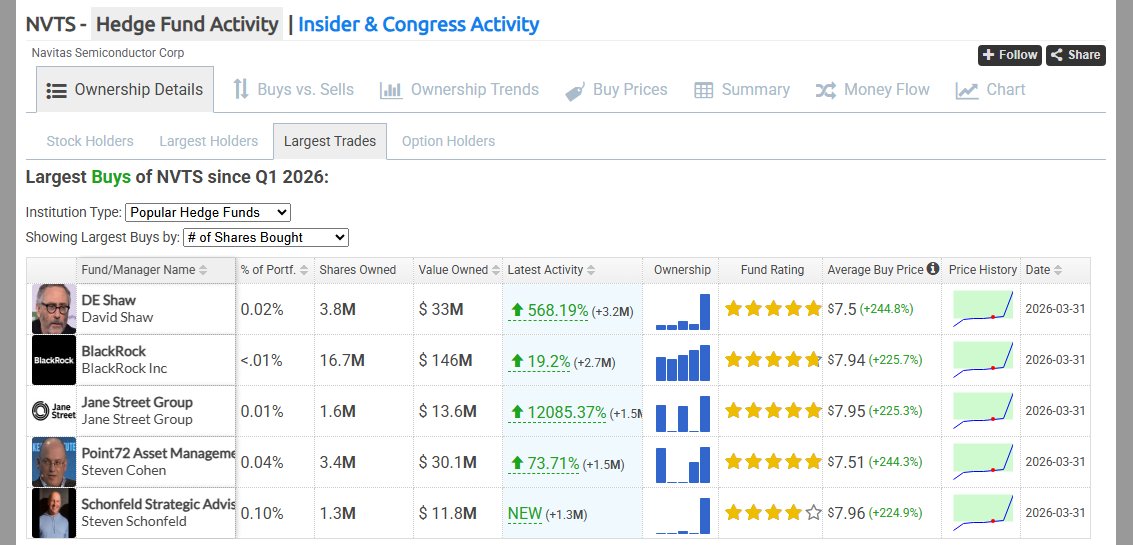The height and width of the screenshot is (545, 1133).
Task: Click BlackRock's price history chart
Action: [x=983, y=360]
